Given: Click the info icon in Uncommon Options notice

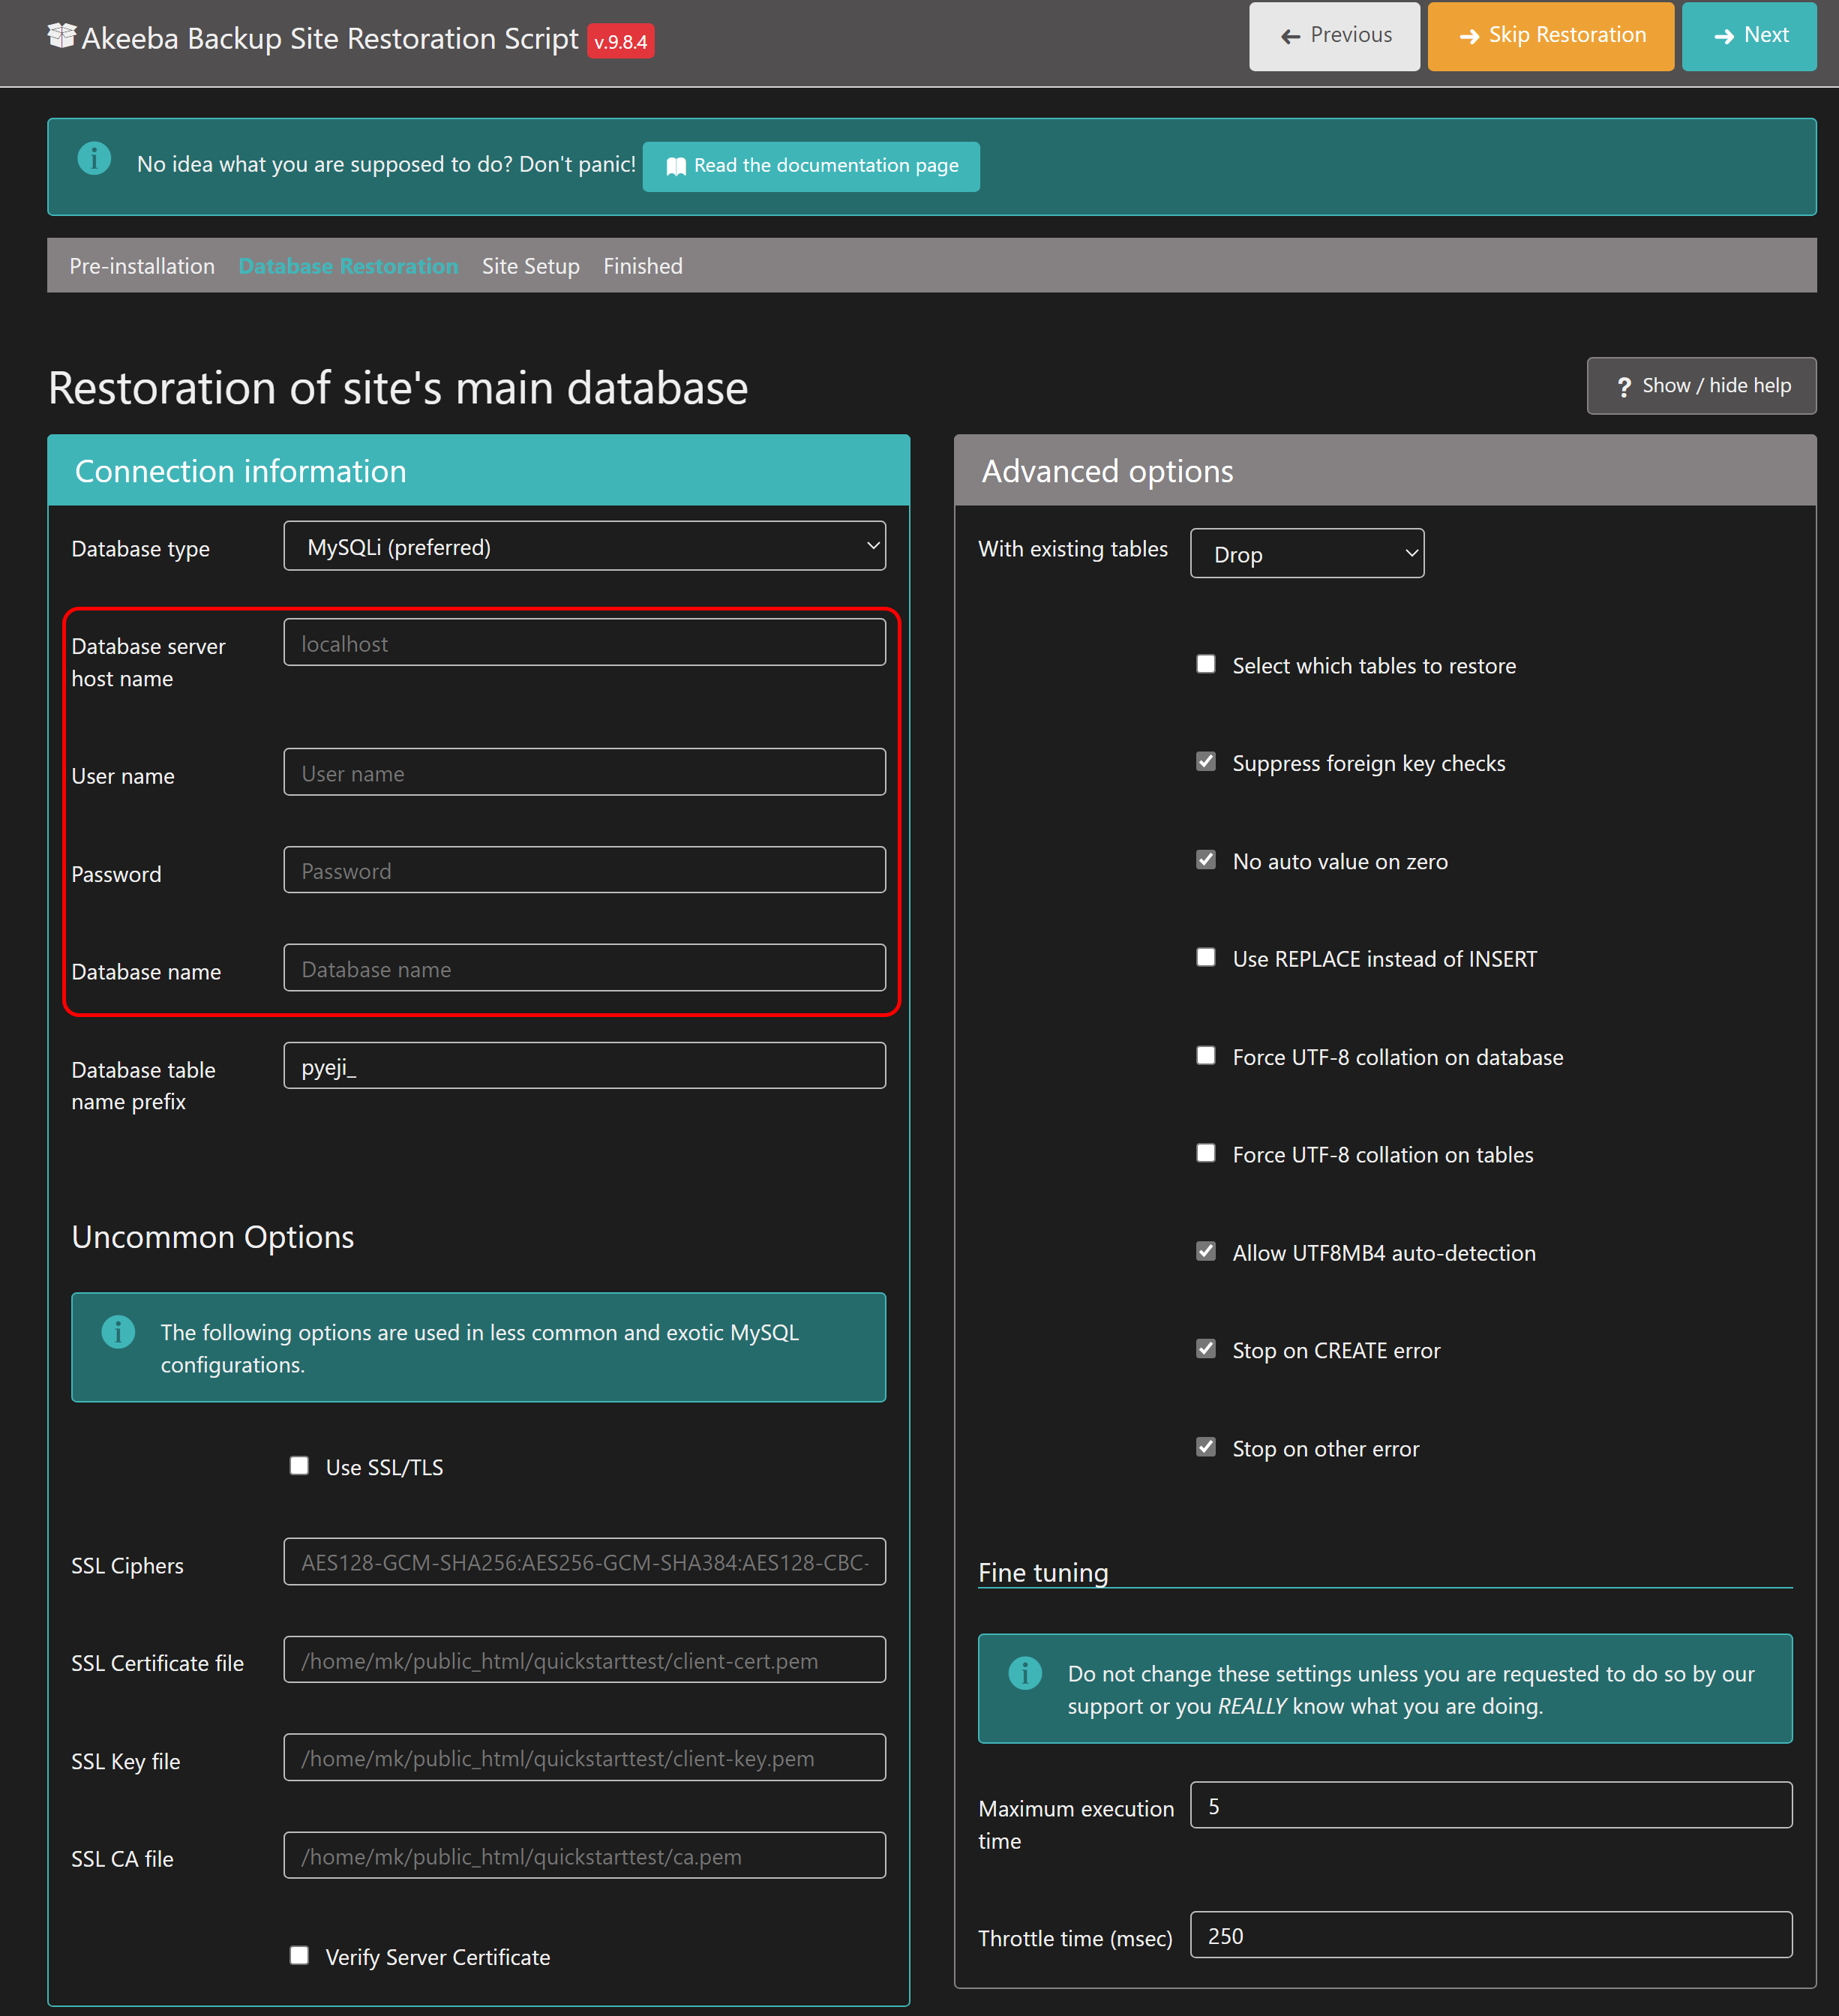Looking at the screenshot, I should [118, 1331].
